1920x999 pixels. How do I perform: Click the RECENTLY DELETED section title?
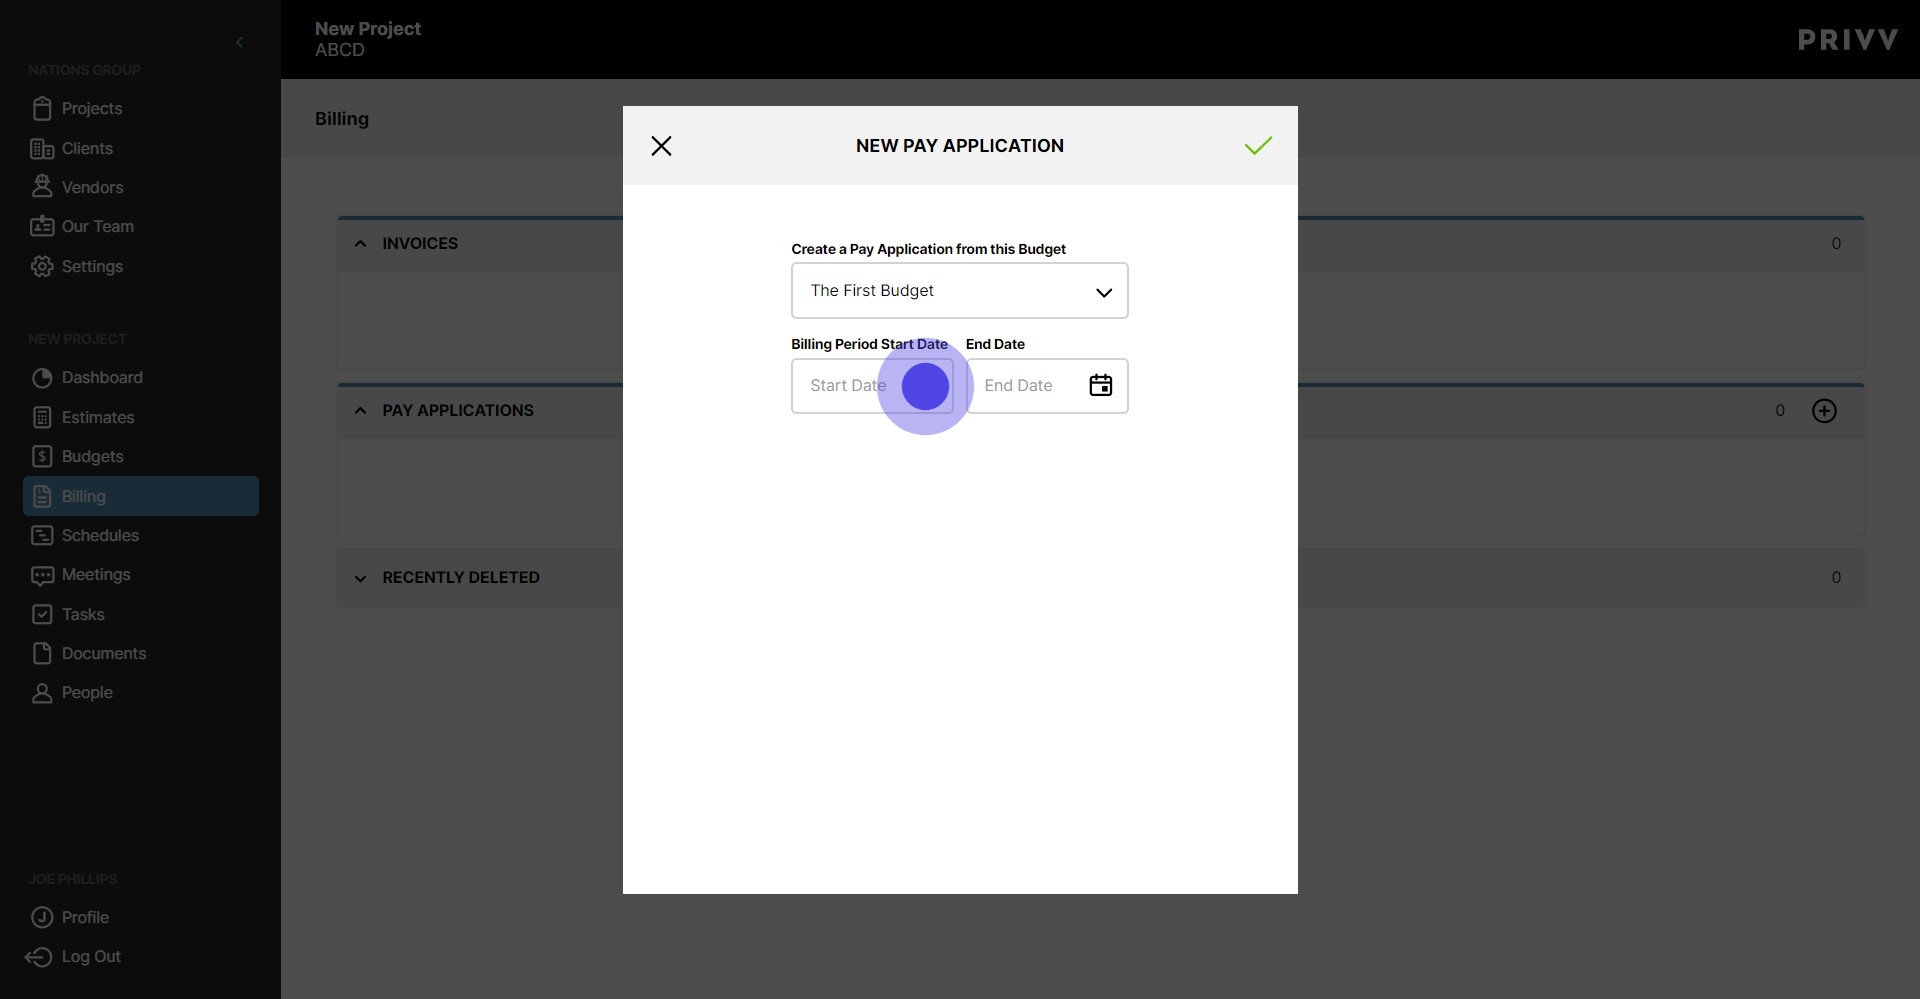pyautogui.click(x=461, y=577)
